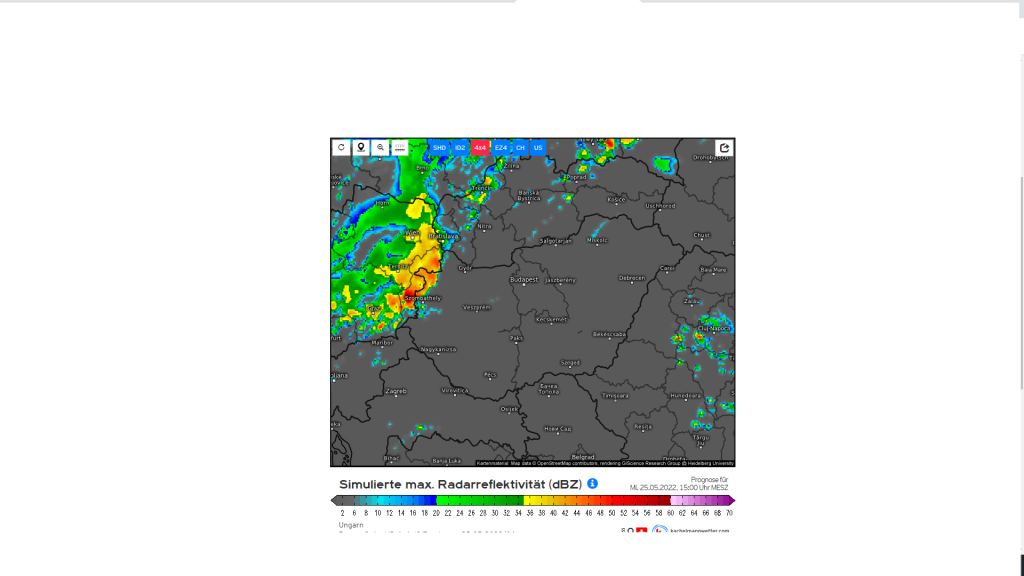Pick the US model button
The image size is (1024, 576).
click(x=538, y=147)
